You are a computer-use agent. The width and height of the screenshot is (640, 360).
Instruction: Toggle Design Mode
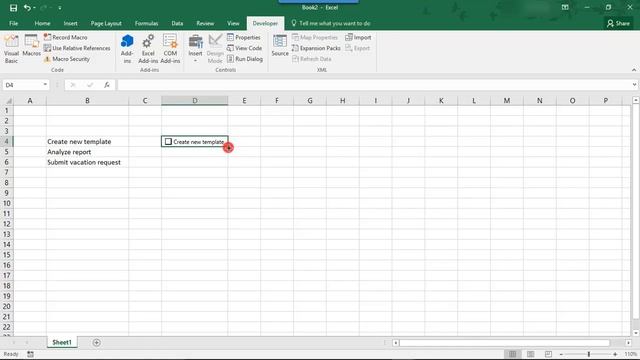tap(215, 49)
